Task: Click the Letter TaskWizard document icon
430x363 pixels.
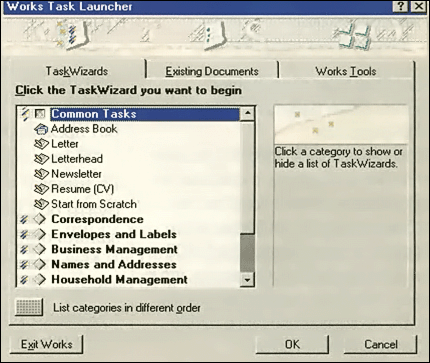Action: pos(41,144)
